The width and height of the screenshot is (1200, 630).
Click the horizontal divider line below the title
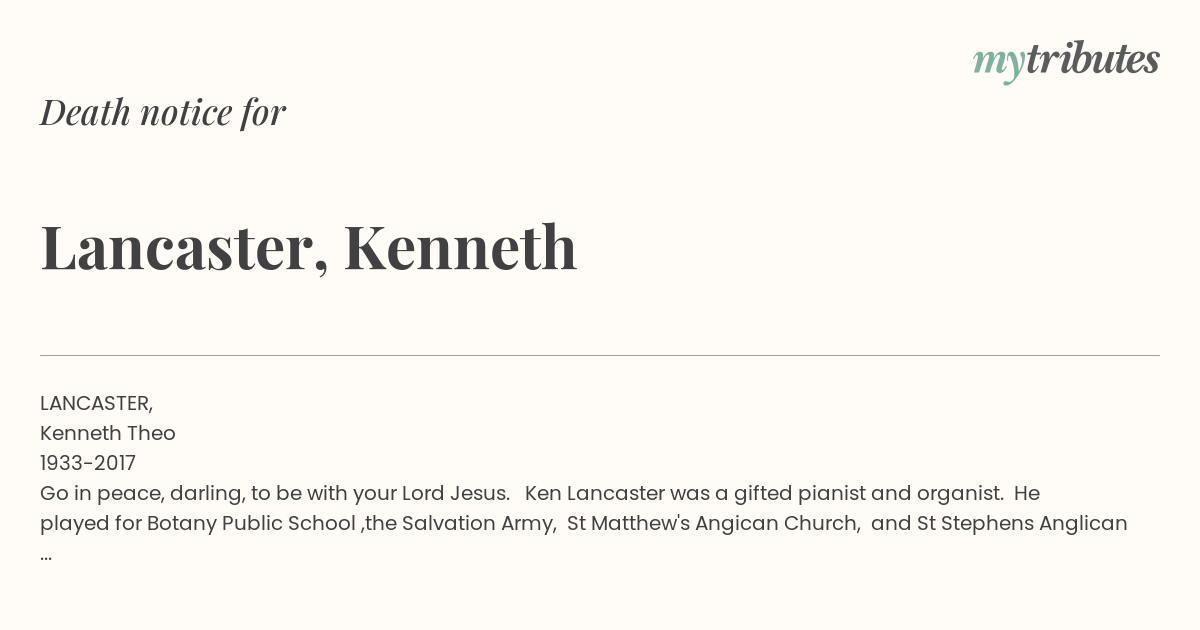(600, 355)
